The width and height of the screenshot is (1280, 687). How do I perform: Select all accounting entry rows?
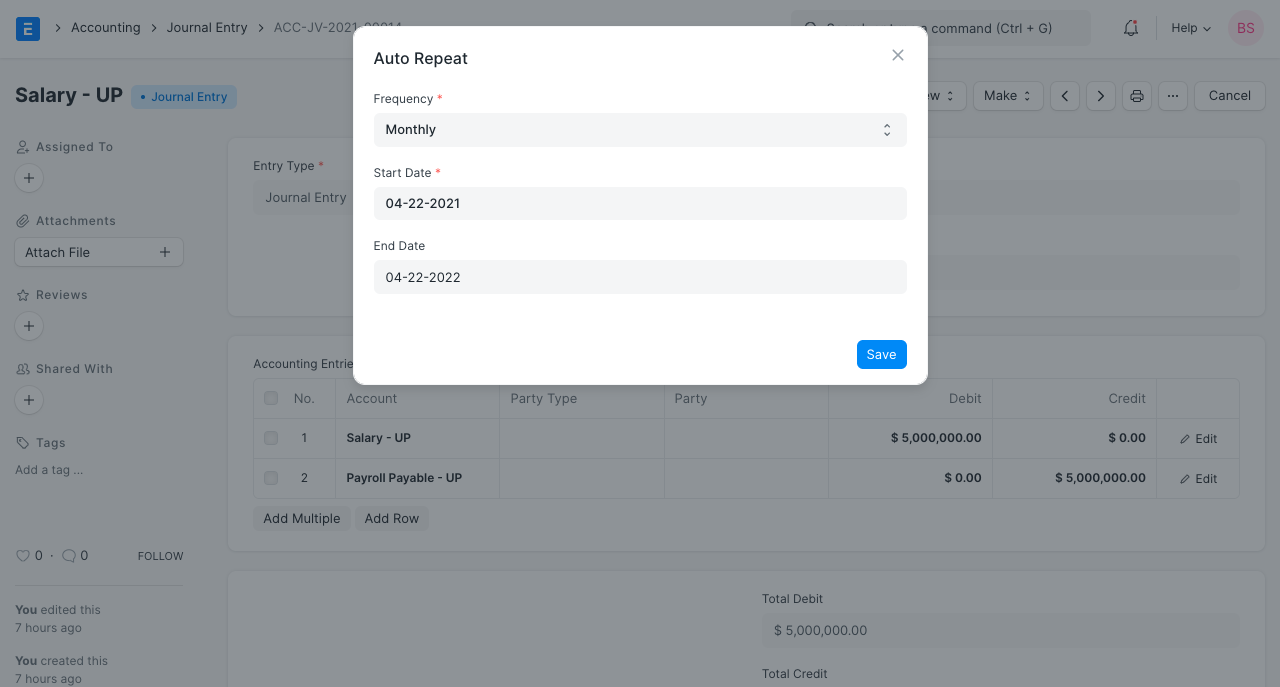[270, 397]
